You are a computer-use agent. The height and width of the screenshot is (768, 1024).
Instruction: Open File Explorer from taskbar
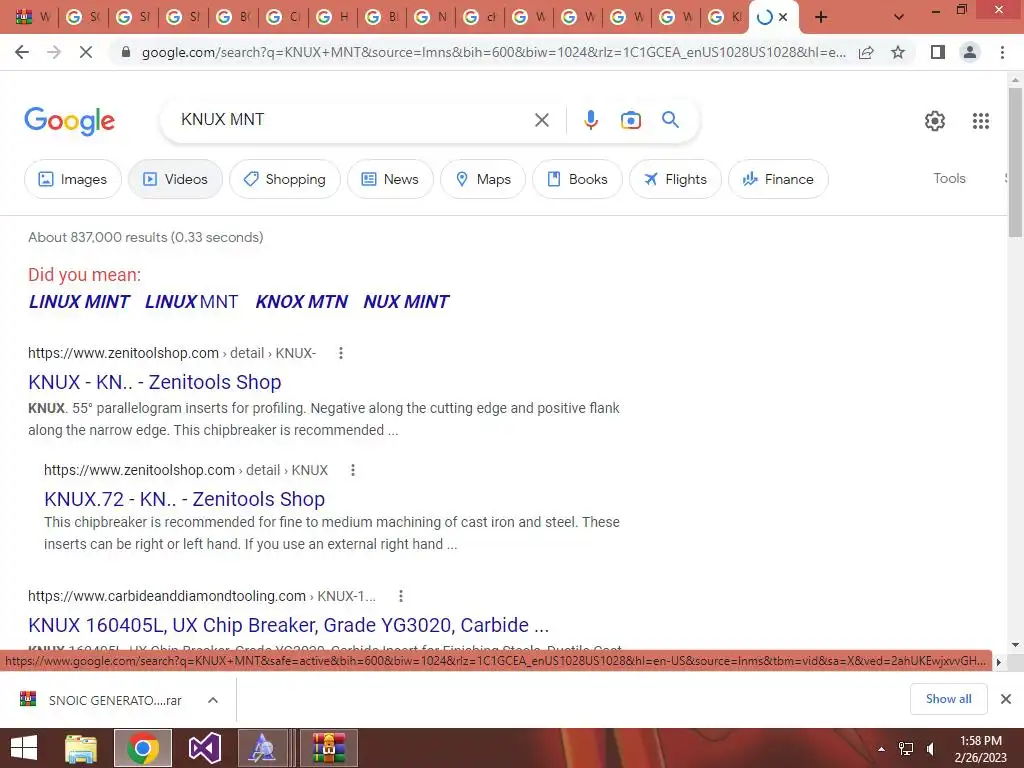[x=81, y=748]
